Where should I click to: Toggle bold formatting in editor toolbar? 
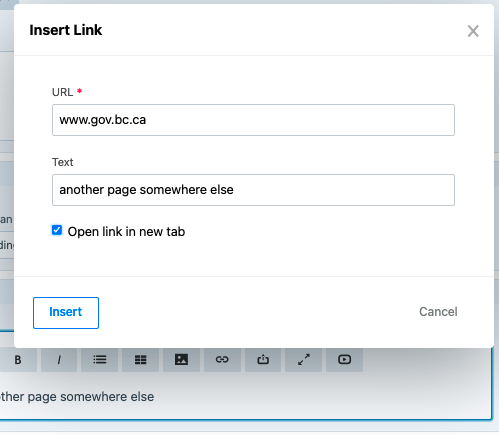point(18,360)
